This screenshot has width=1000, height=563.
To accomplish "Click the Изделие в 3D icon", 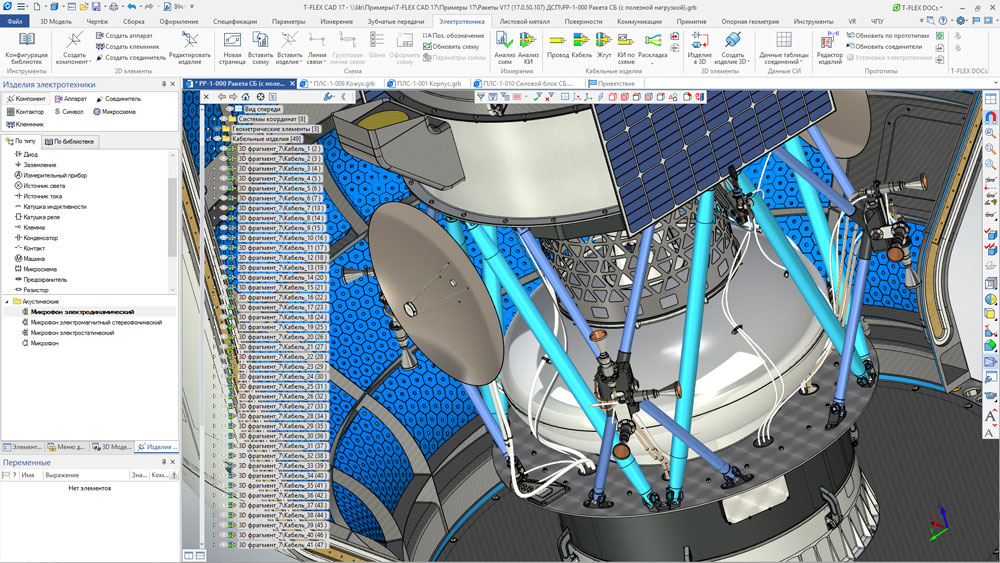I will 699,41.
